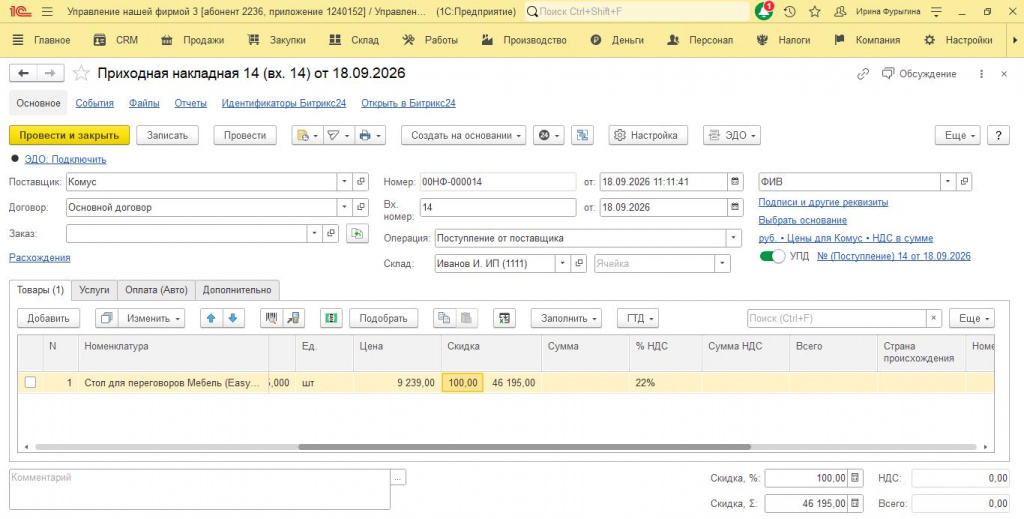The image size is (1024, 519).
Task: Open favorites star in title bar
Action: coord(814,12)
